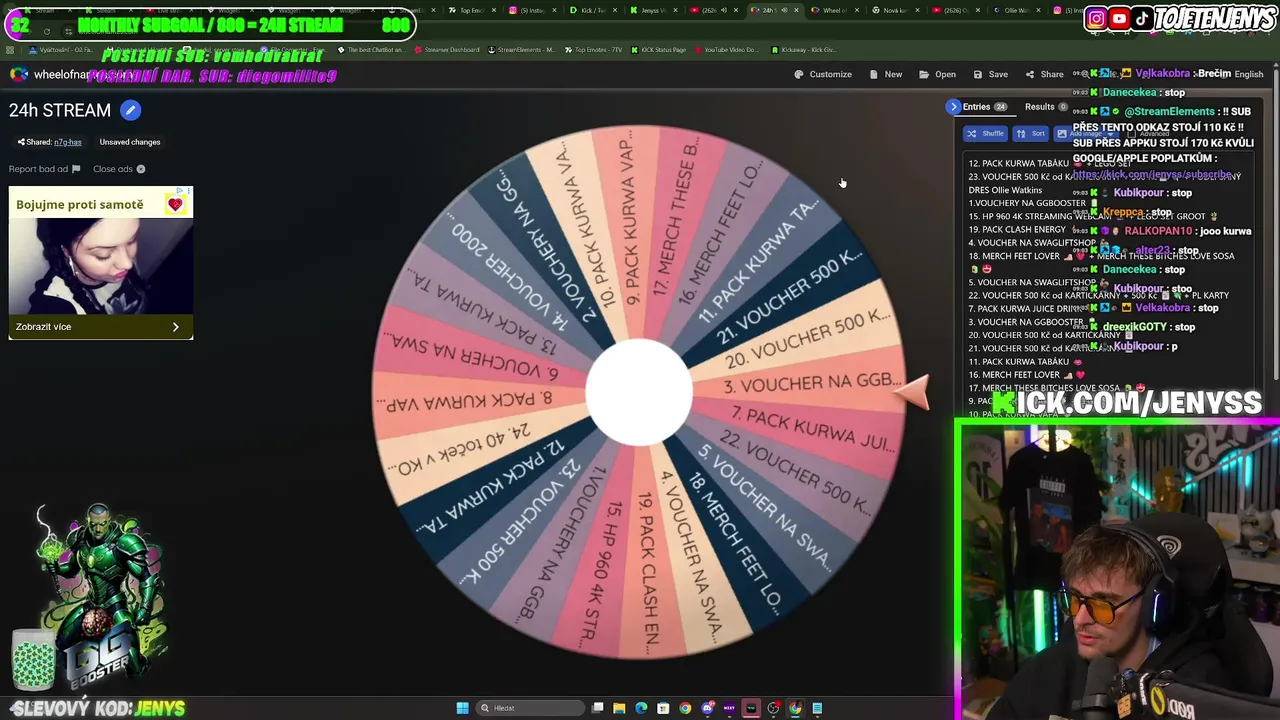Image resolution: width=1280 pixels, height=720 pixels.
Task: Click the Share button
Action: pos(1044,74)
